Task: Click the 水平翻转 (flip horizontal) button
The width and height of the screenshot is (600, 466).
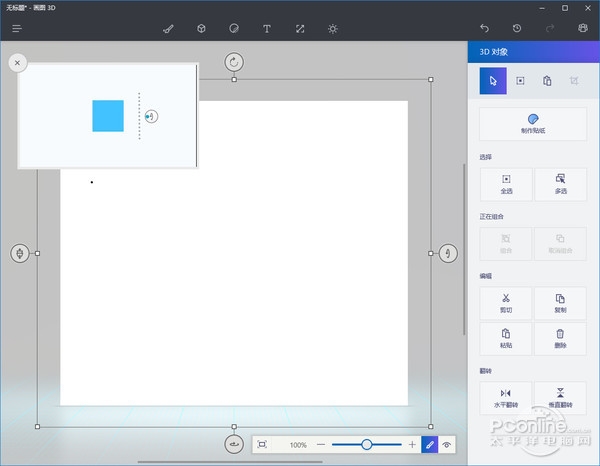Action: [506, 397]
